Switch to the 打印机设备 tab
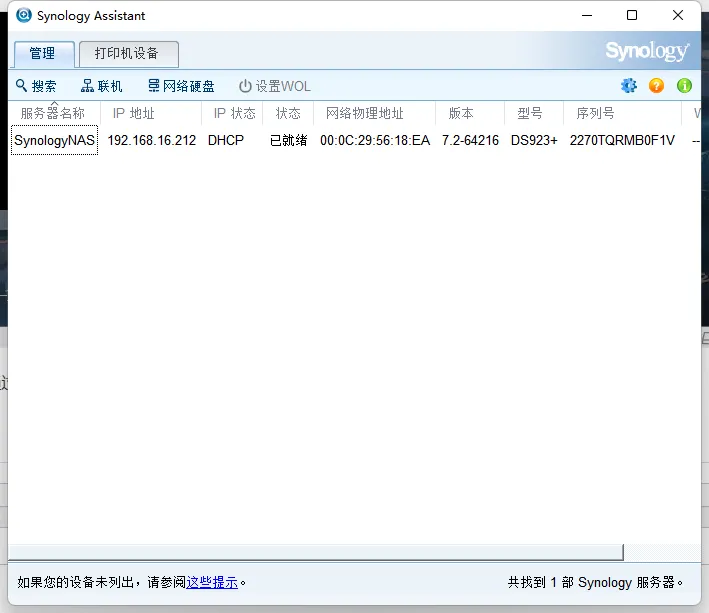709x613 pixels. point(129,54)
